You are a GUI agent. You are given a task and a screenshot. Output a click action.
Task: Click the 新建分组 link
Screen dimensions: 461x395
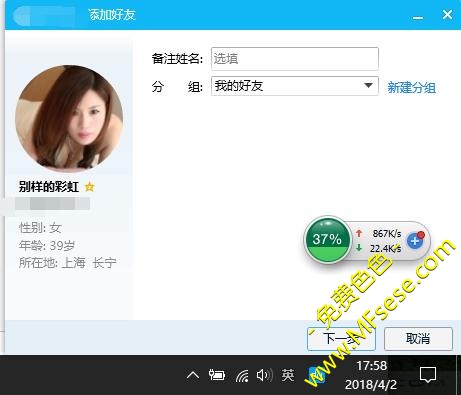412,88
